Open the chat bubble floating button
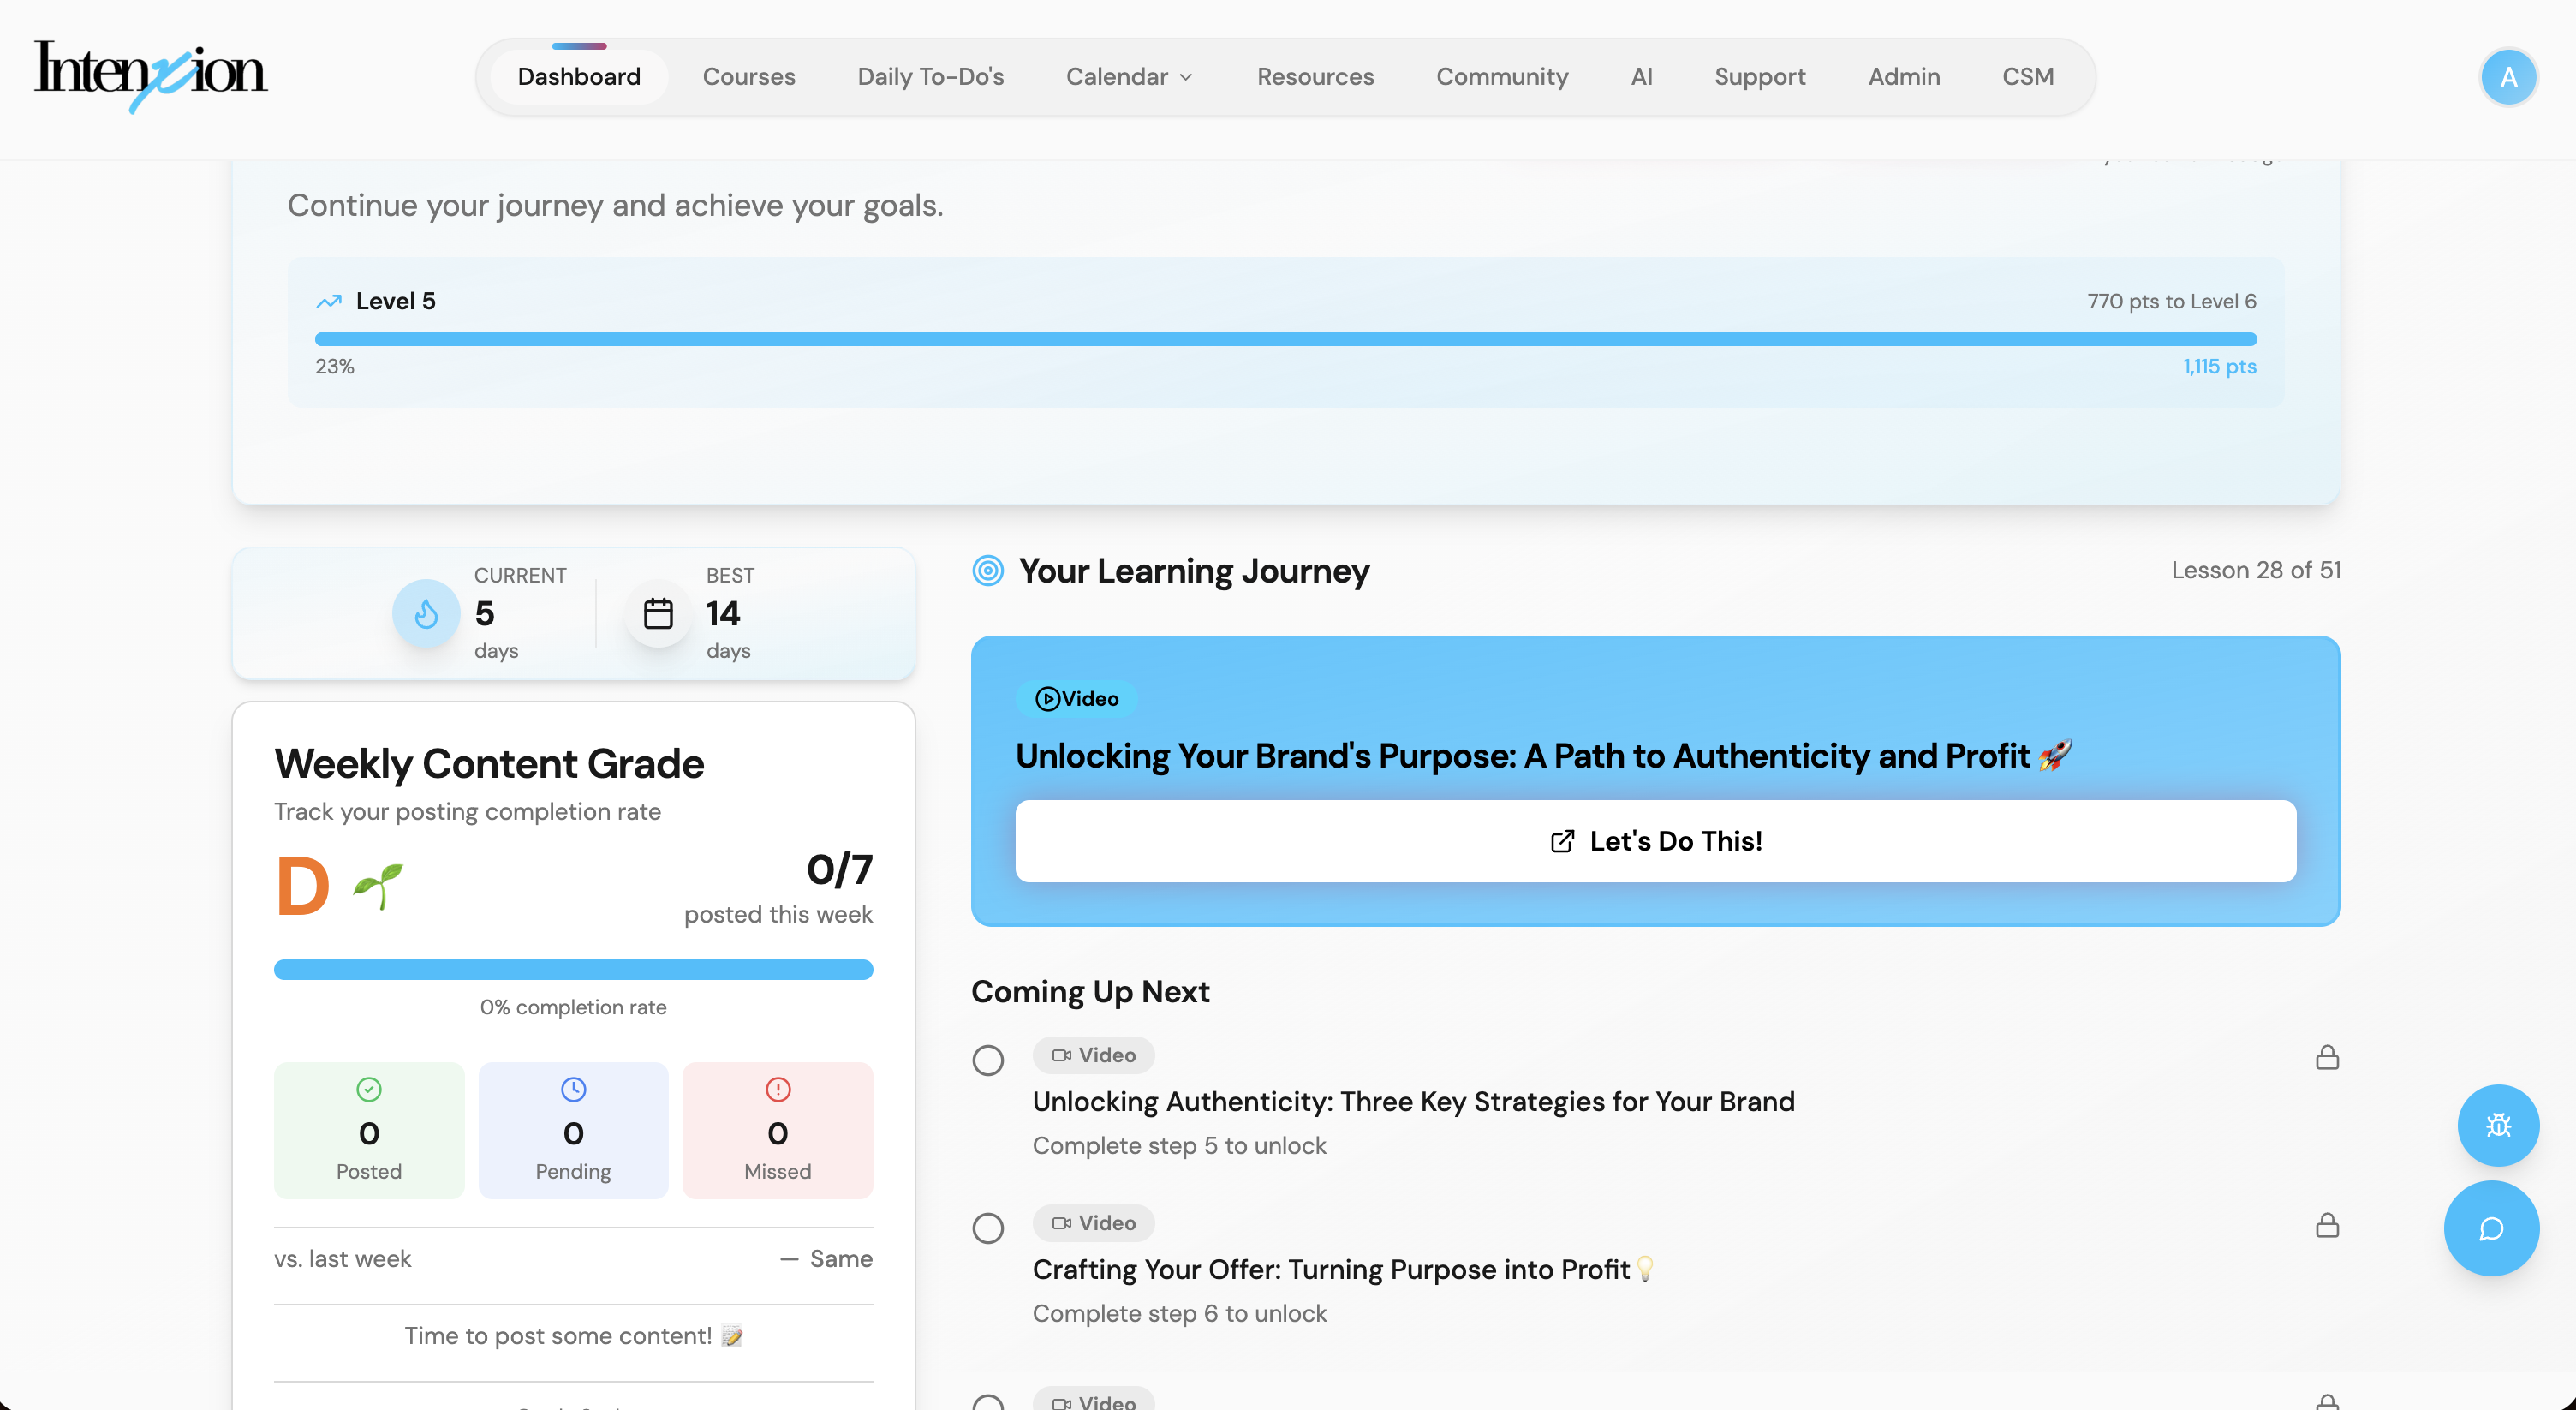The height and width of the screenshot is (1410, 2576). (2490, 1228)
